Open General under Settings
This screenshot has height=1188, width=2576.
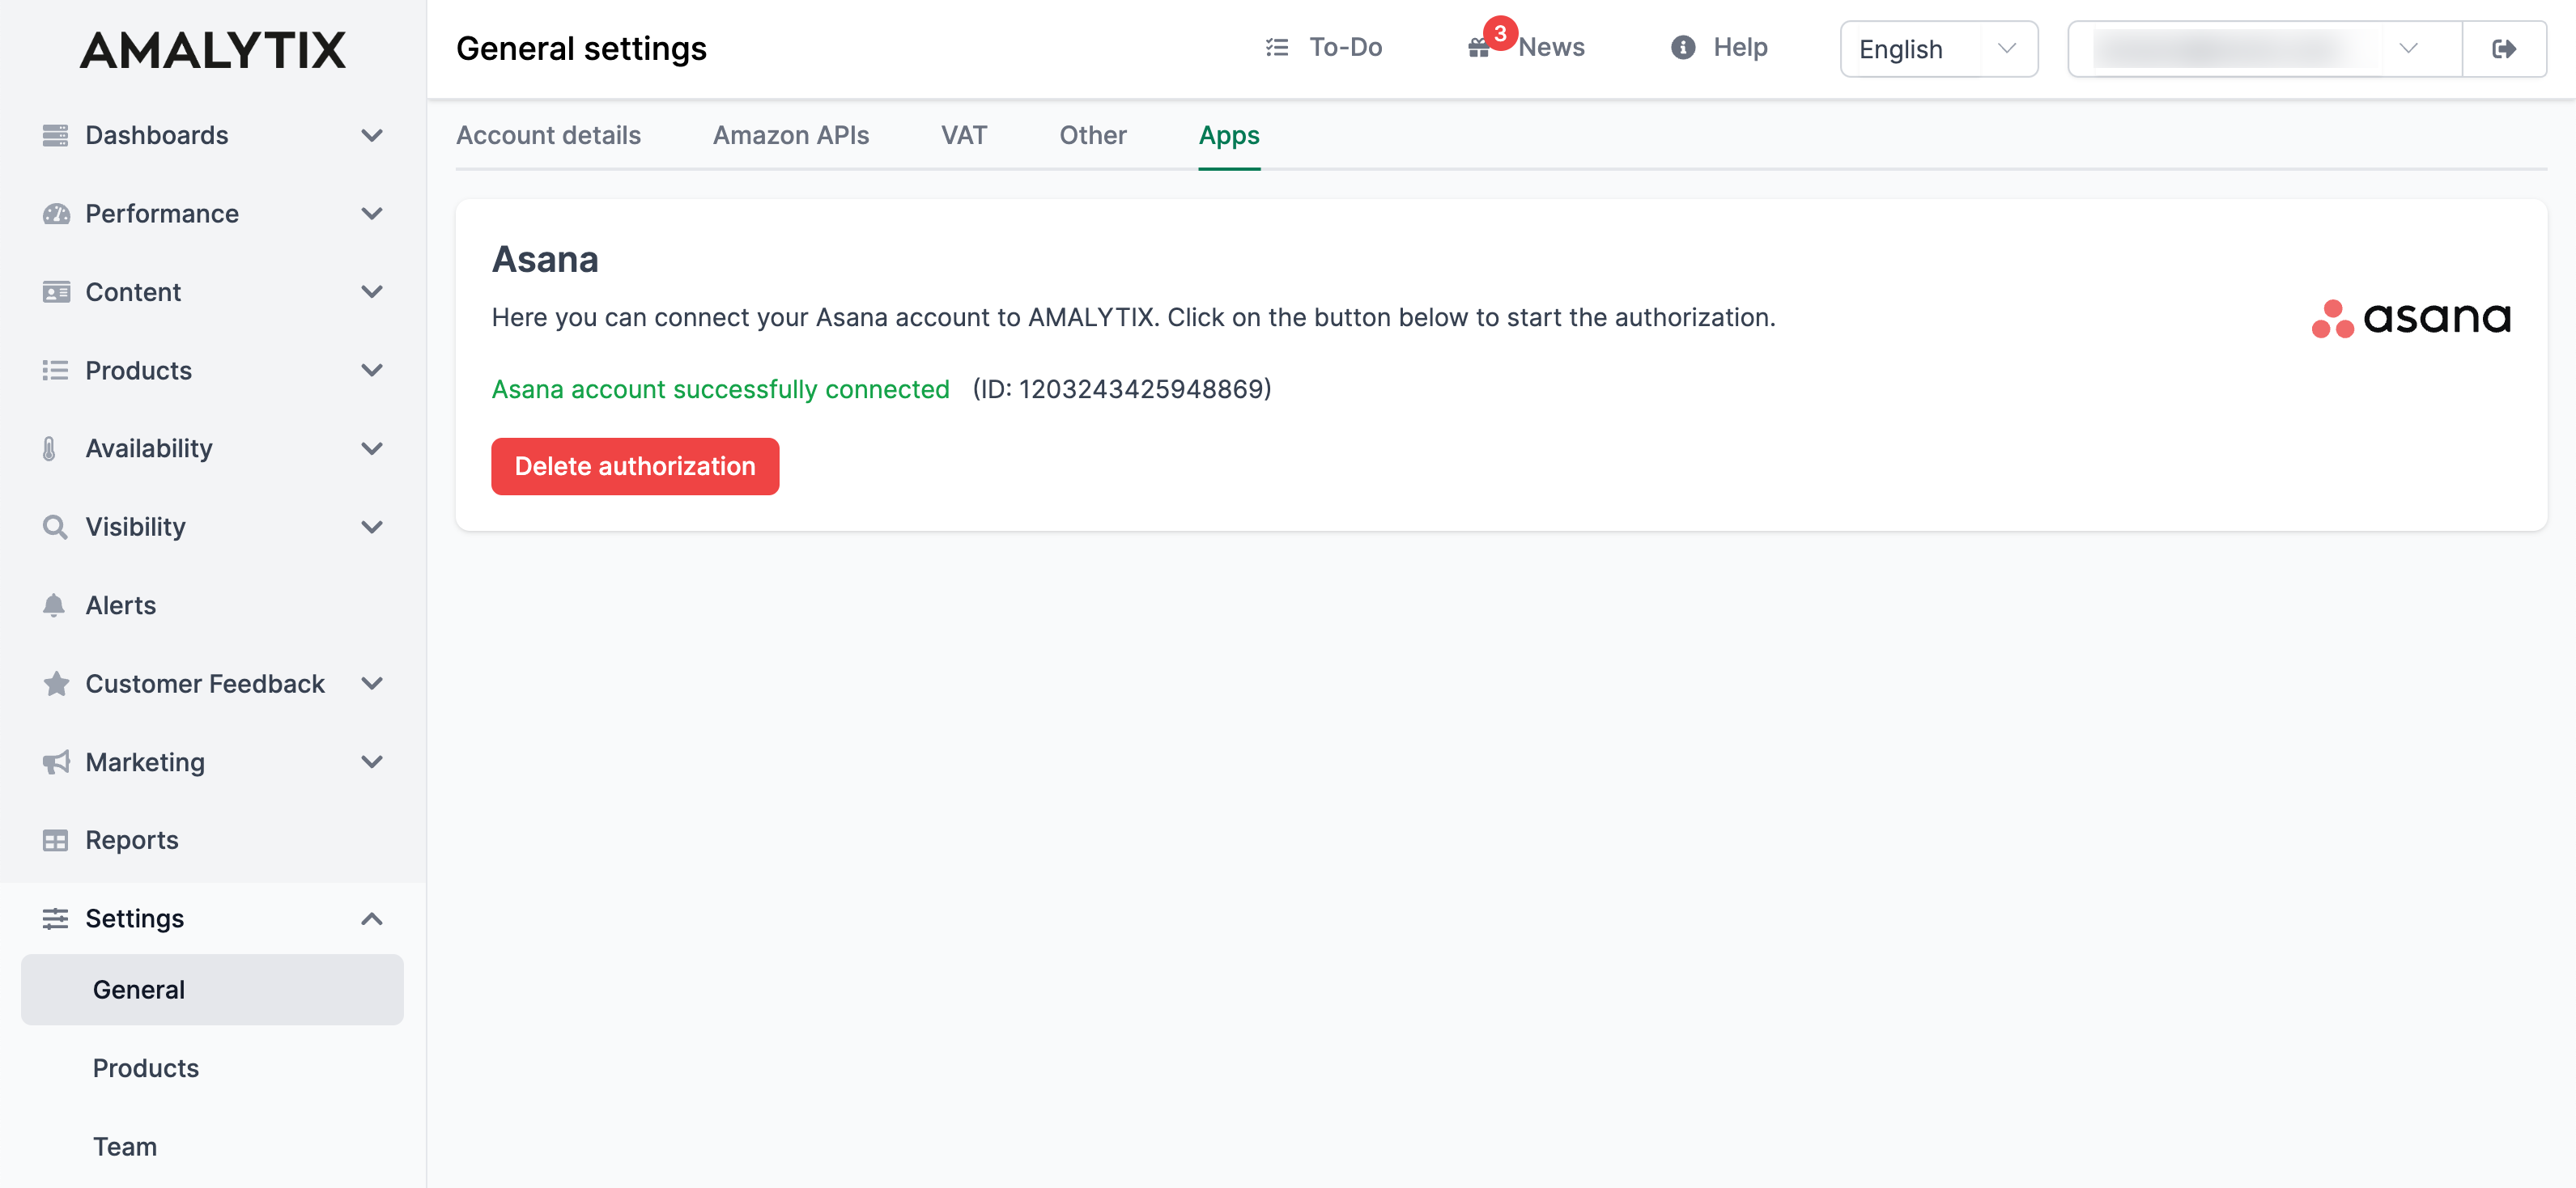[x=212, y=990]
